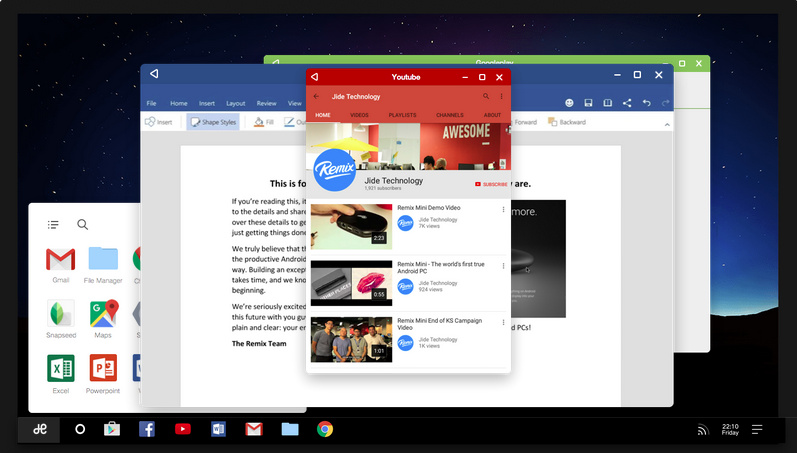This screenshot has height=453, width=797.
Task: Choose shape Fill color in Word ribbon
Action: point(264,122)
